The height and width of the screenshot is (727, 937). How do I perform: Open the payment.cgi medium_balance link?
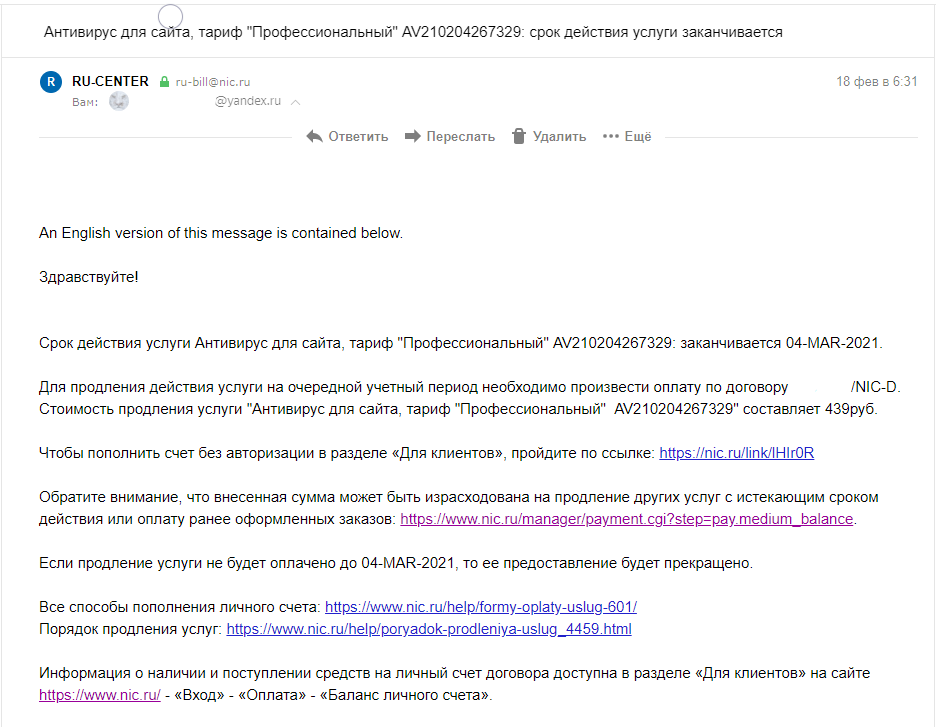(x=627, y=519)
